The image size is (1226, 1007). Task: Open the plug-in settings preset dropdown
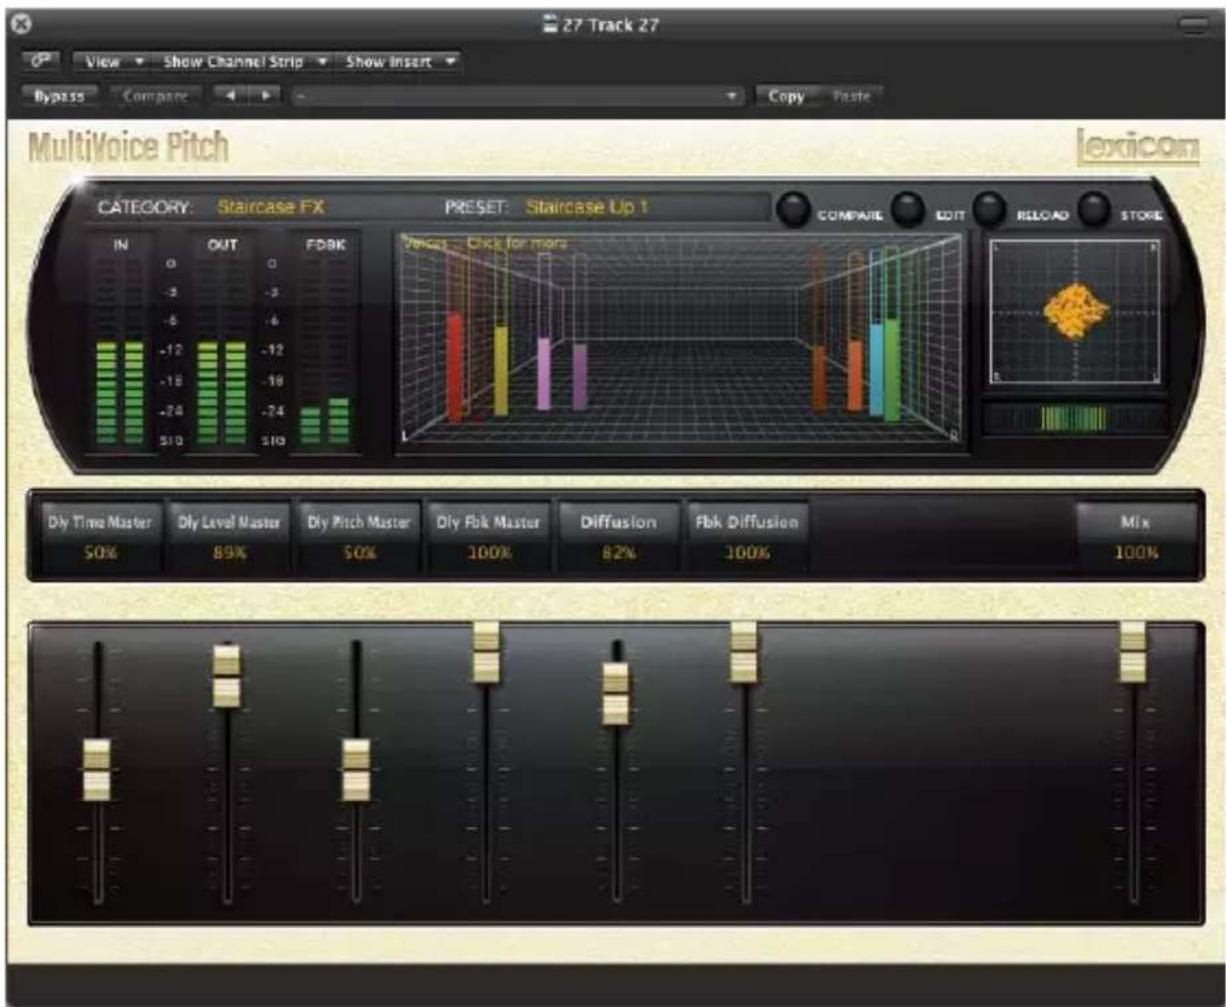click(x=518, y=96)
